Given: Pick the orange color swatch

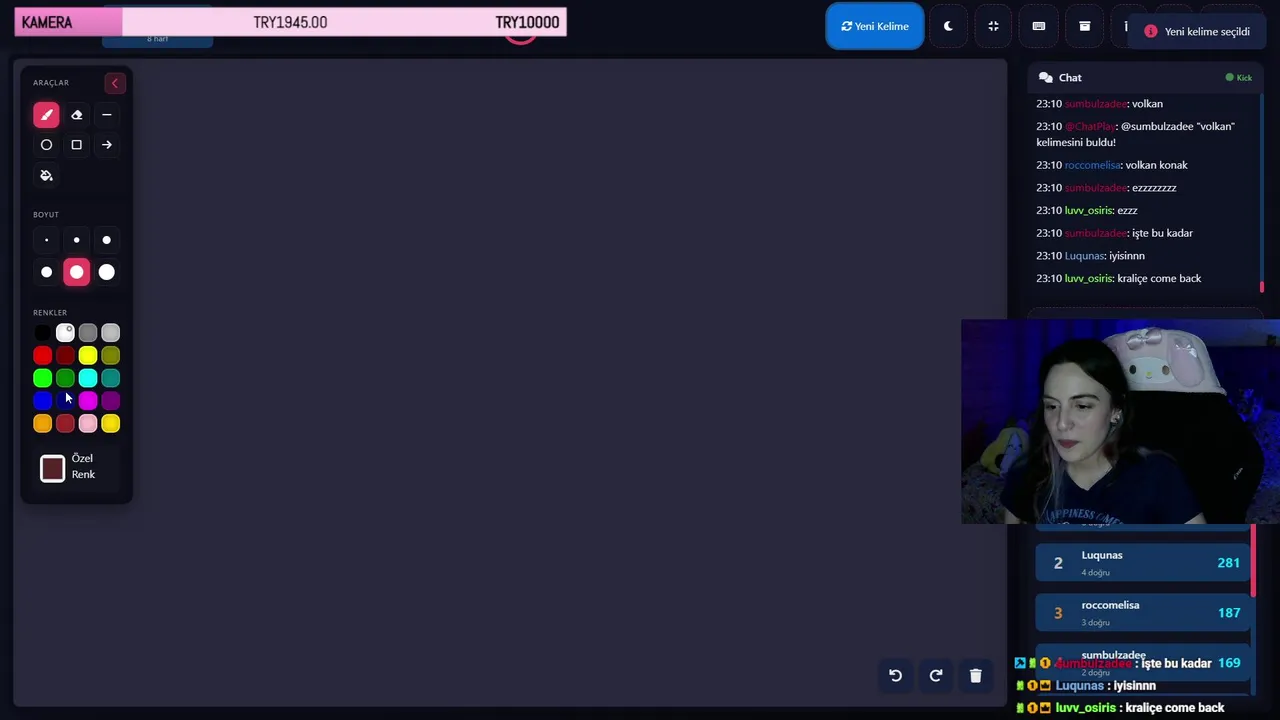Looking at the screenshot, I should click(42, 424).
